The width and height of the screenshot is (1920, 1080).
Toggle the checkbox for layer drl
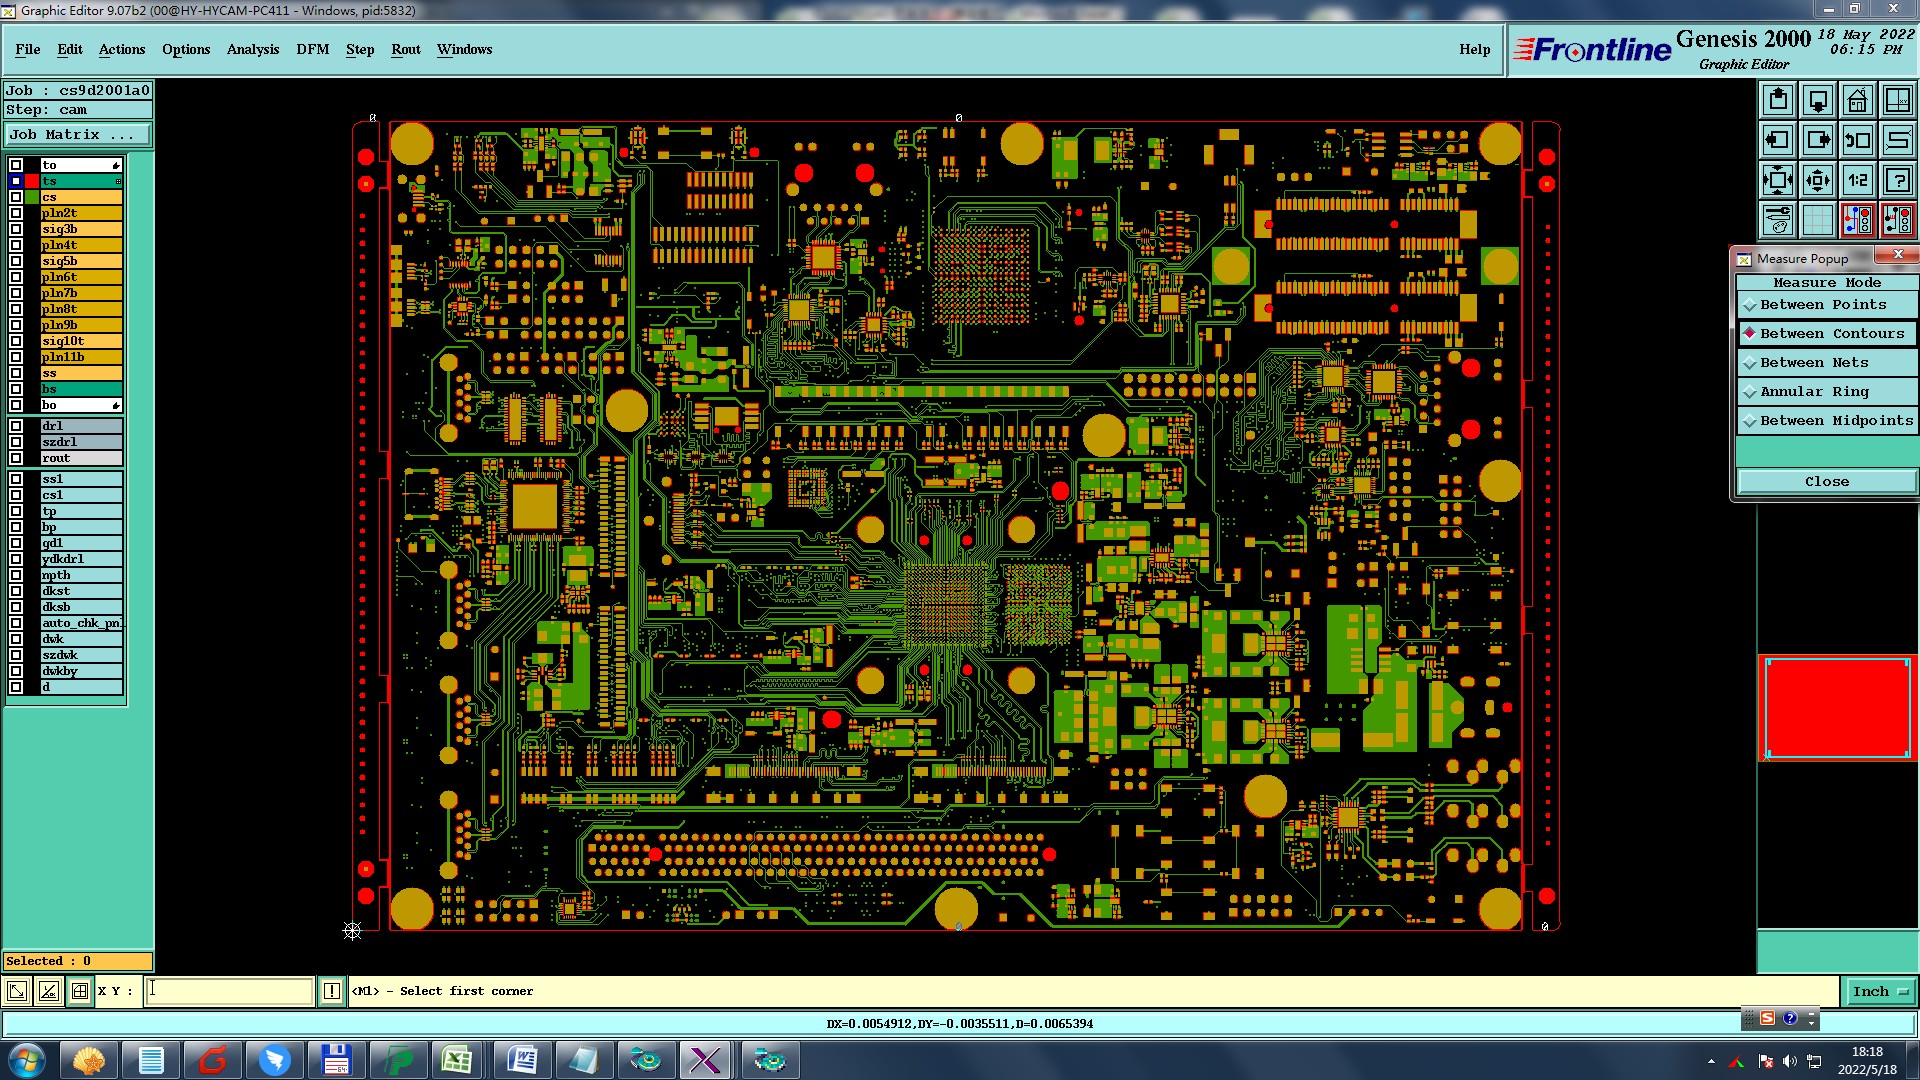point(16,426)
